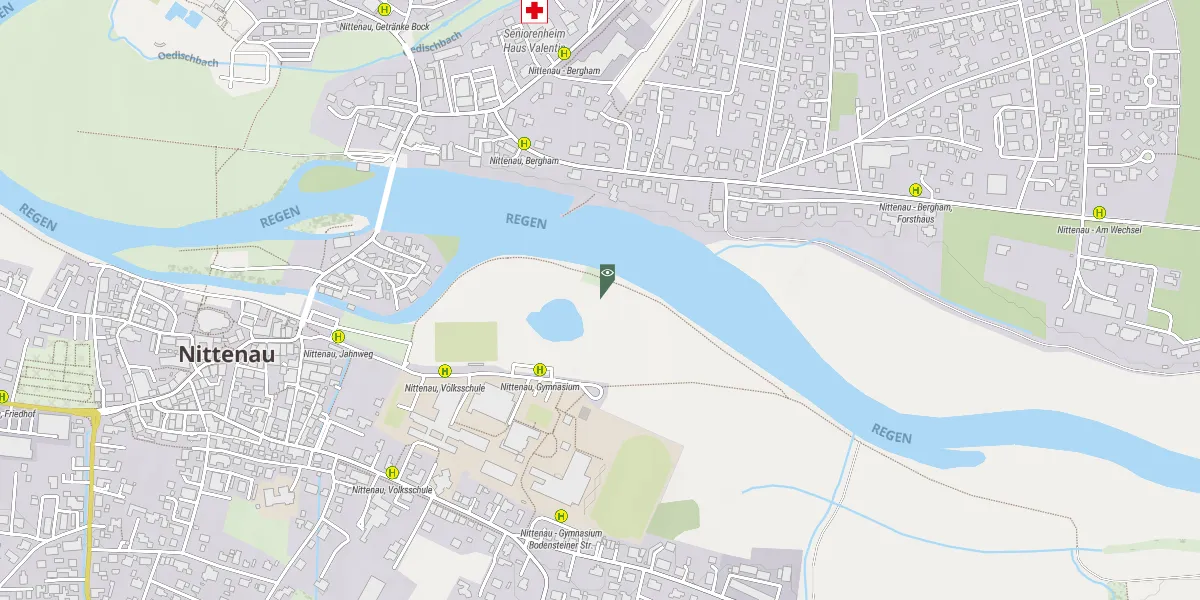Image resolution: width=1200 pixels, height=600 pixels.
Task: Click the Nittenau, Gymnasium stop label text
Action: 540,387
